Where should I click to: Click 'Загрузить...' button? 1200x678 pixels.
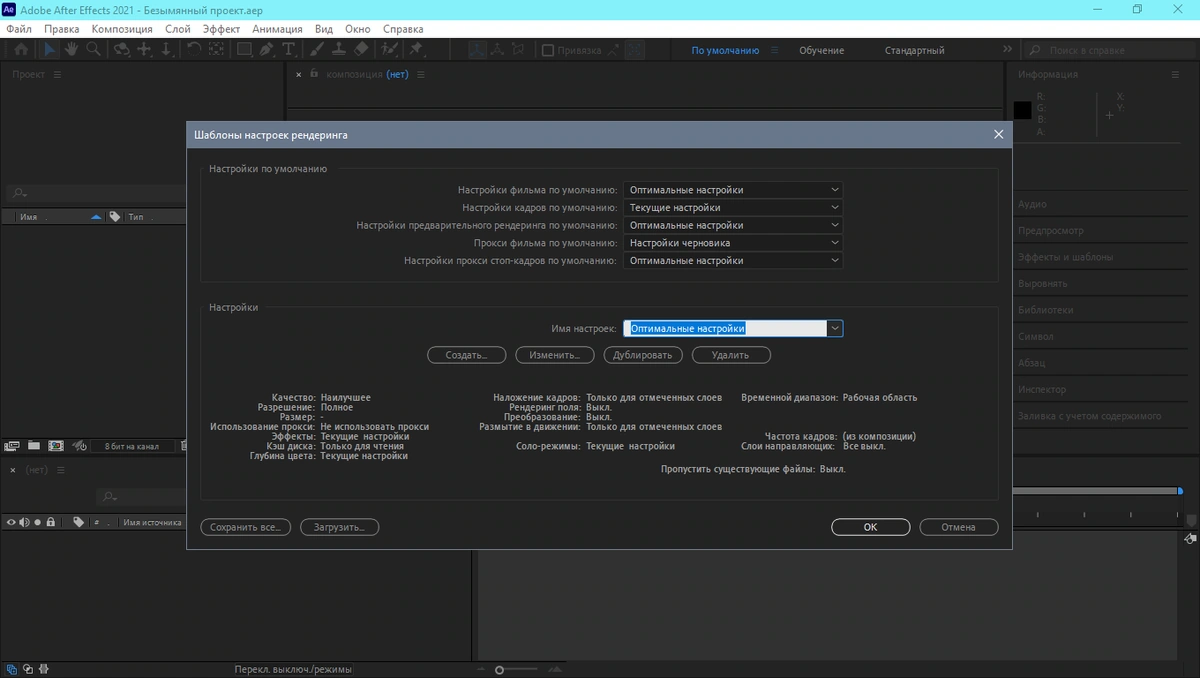point(340,527)
